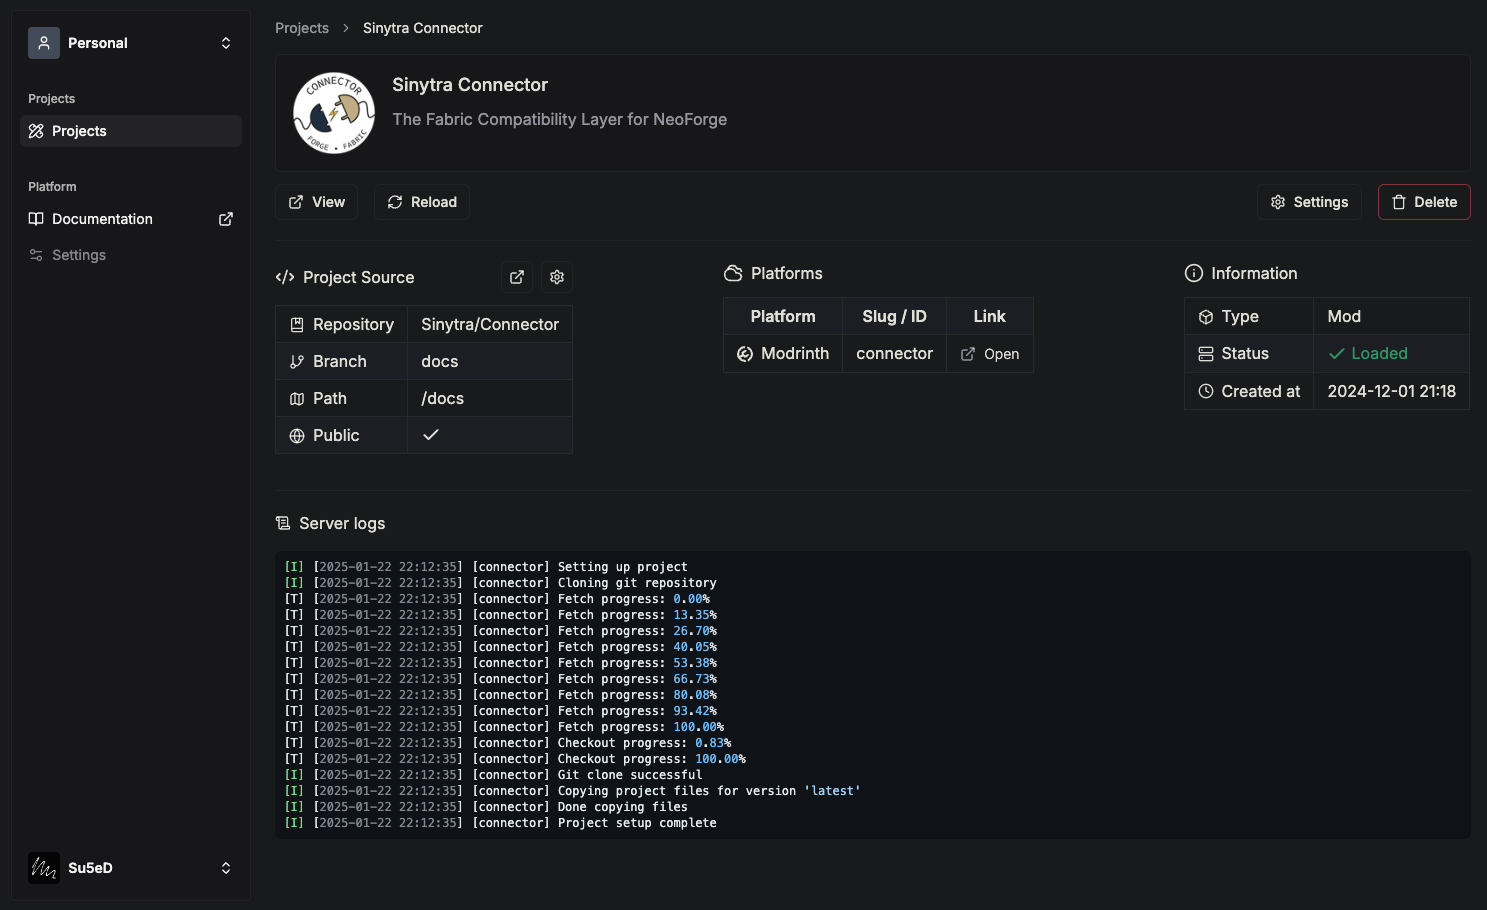Image resolution: width=1487 pixels, height=910 pixels.
Task: Open the Projects breadcrumb dropdown path
Action: click(301, 28)
